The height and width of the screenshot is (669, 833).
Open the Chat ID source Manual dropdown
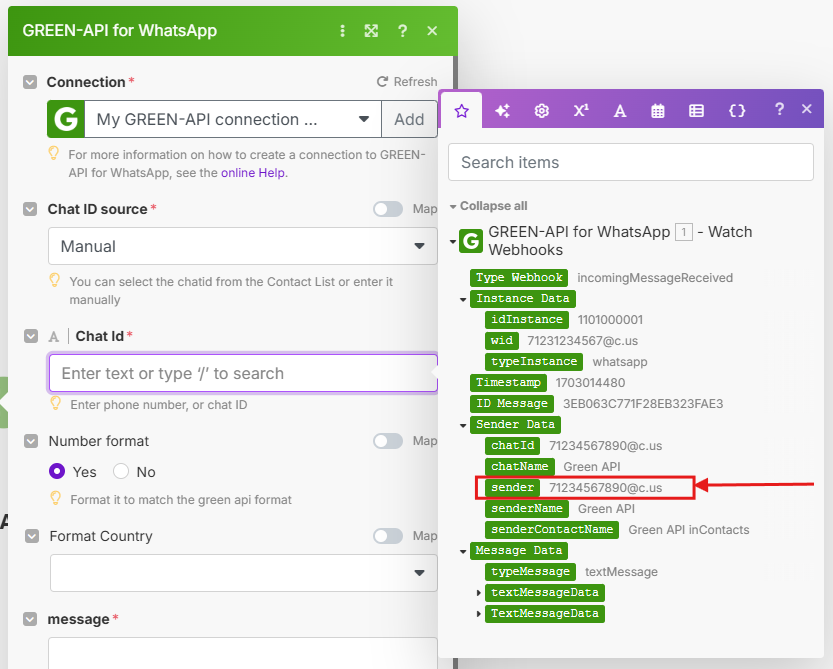point(242,246)
